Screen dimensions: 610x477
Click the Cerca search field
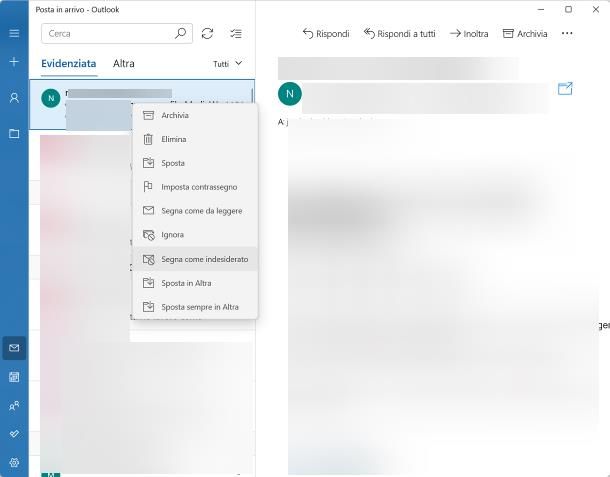coord(117,33)
